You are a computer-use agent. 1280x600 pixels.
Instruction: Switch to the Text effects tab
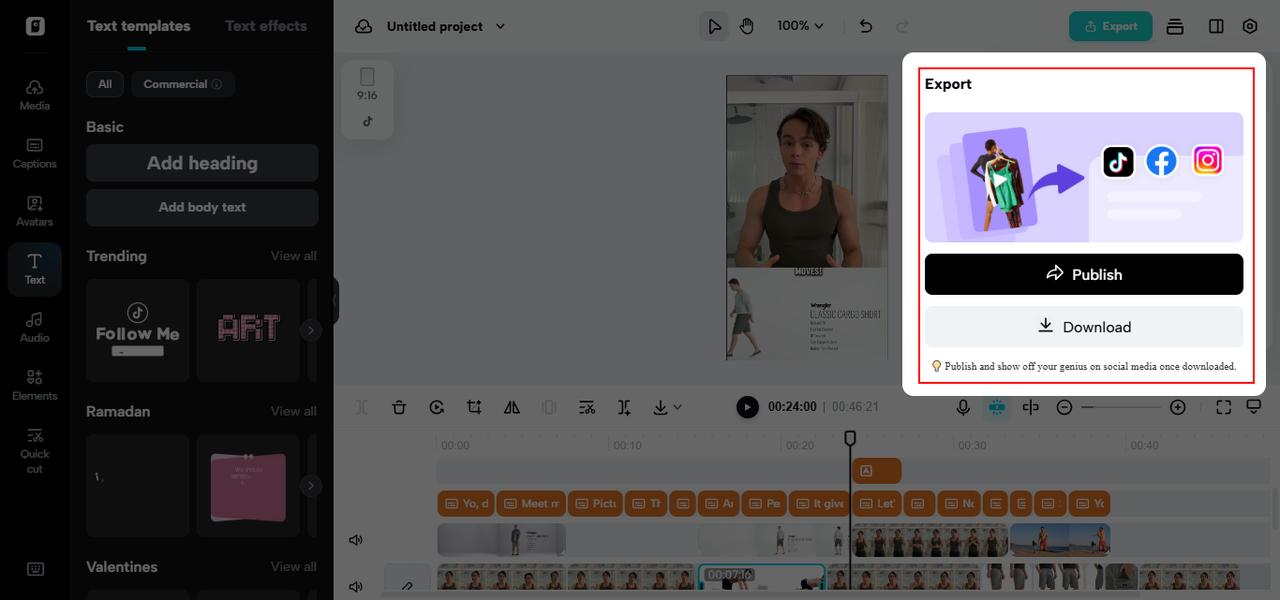pos(265,26)
